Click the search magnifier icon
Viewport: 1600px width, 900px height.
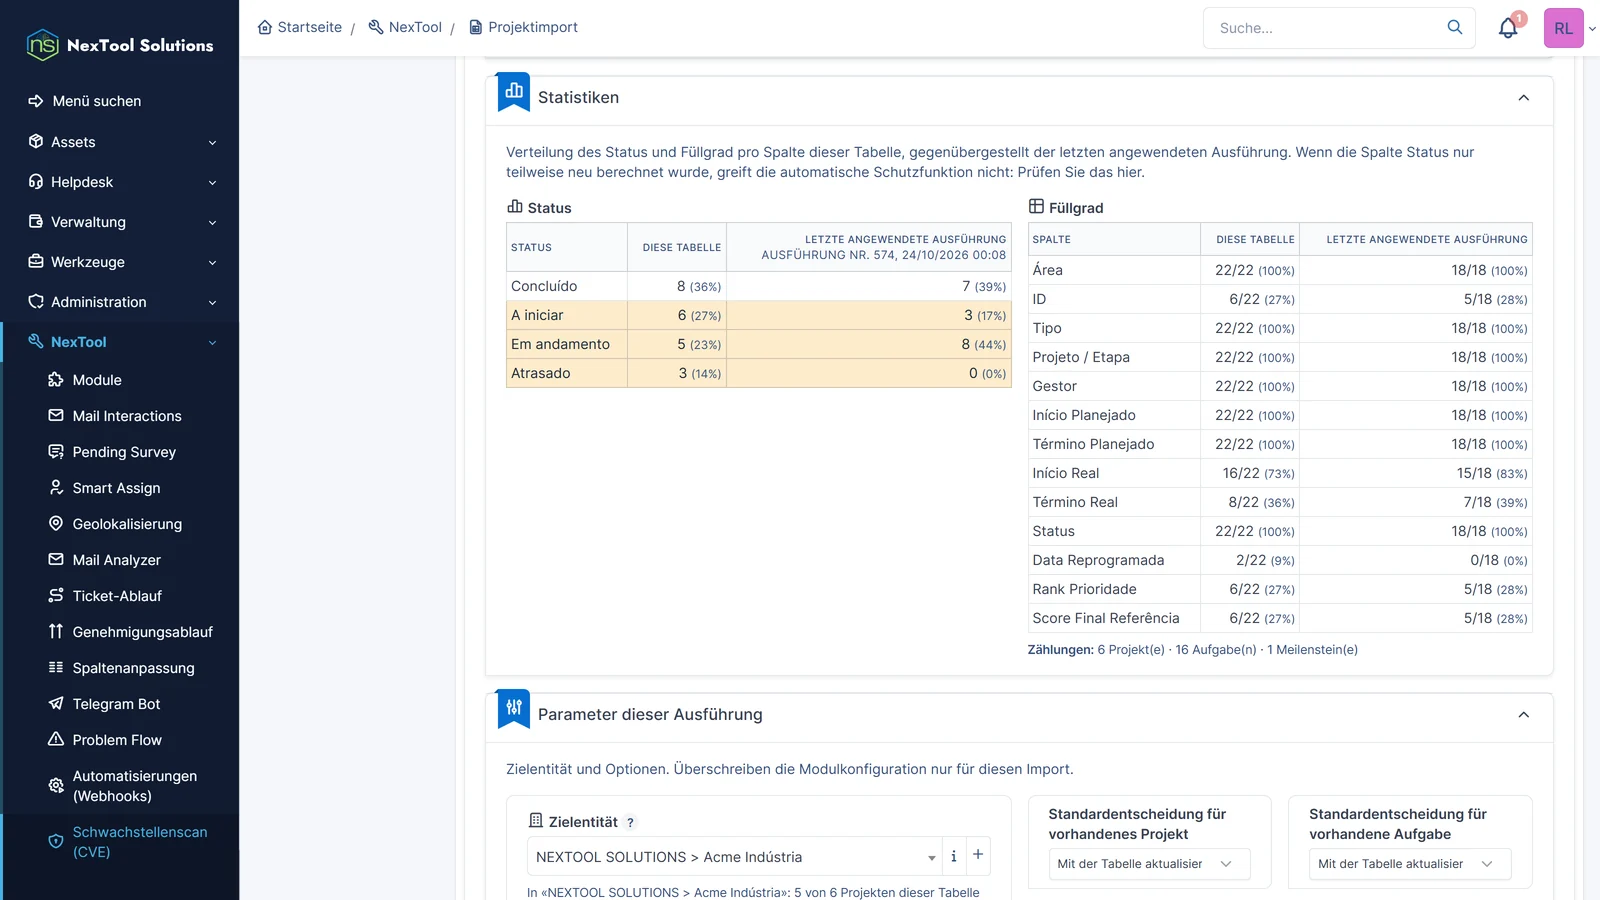[1455, 27]
